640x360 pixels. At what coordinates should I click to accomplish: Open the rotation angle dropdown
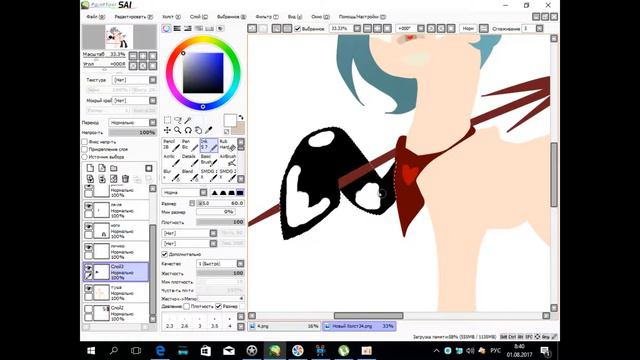pyautogui.click(x=421, y=28)
